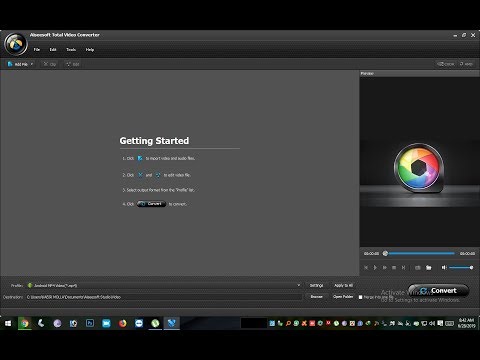The width and height of the screenshot is (480, 360).
Task: Open the File menu
Action: pyautogui.click(x=37, y=50)
